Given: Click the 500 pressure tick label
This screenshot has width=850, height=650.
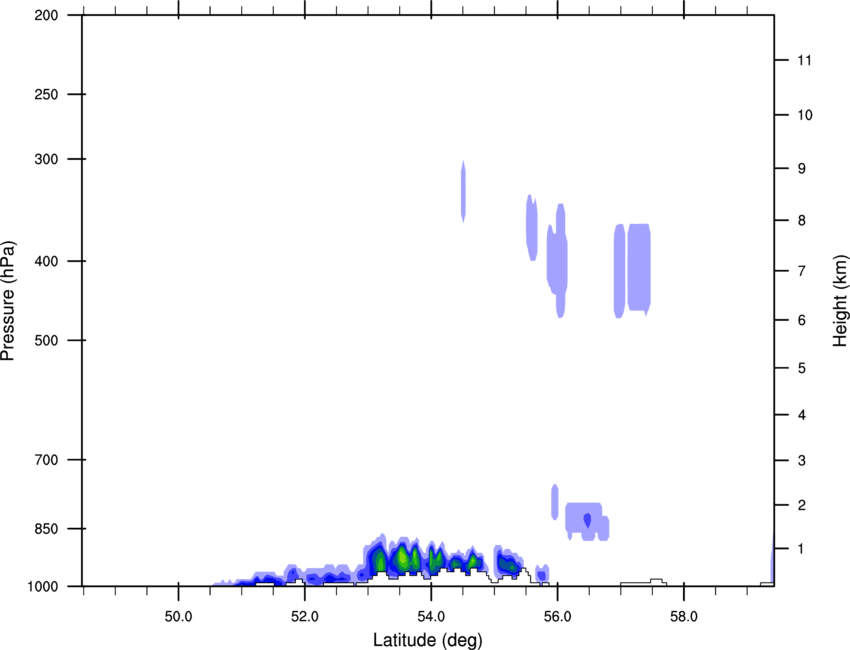Looking at the screenshot, I should point(46,340).
